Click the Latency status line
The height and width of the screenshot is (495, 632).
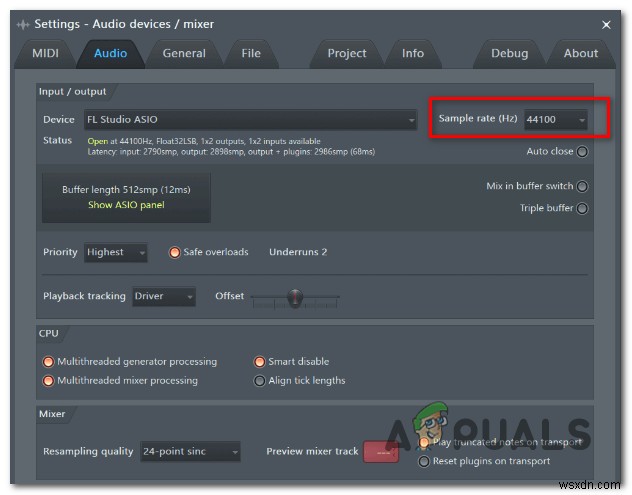tap(231, 152)
